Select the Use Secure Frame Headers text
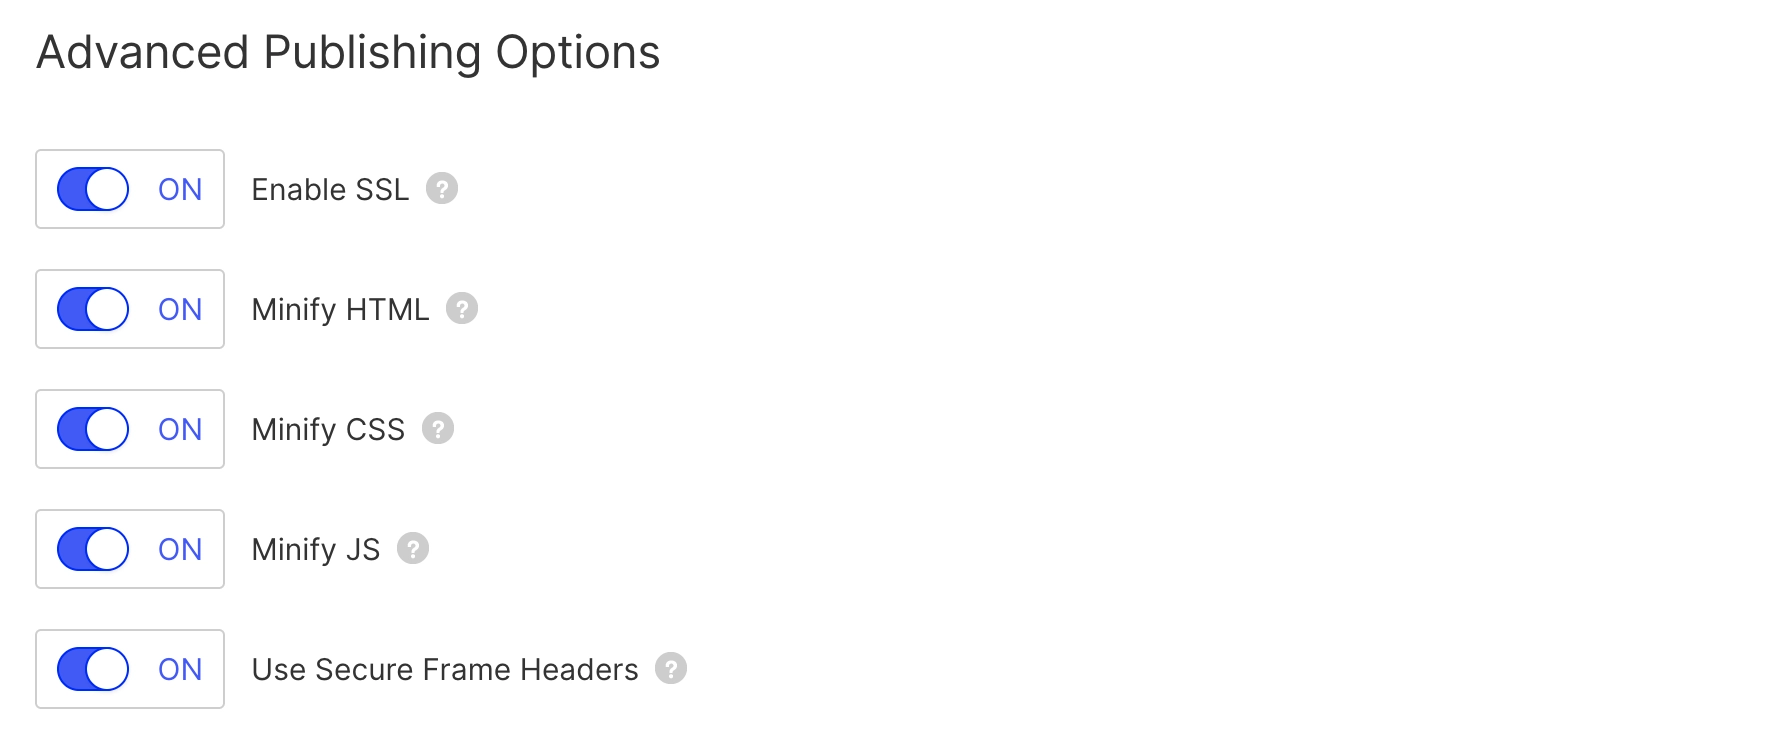1770x738 pixels. [444, 669]
